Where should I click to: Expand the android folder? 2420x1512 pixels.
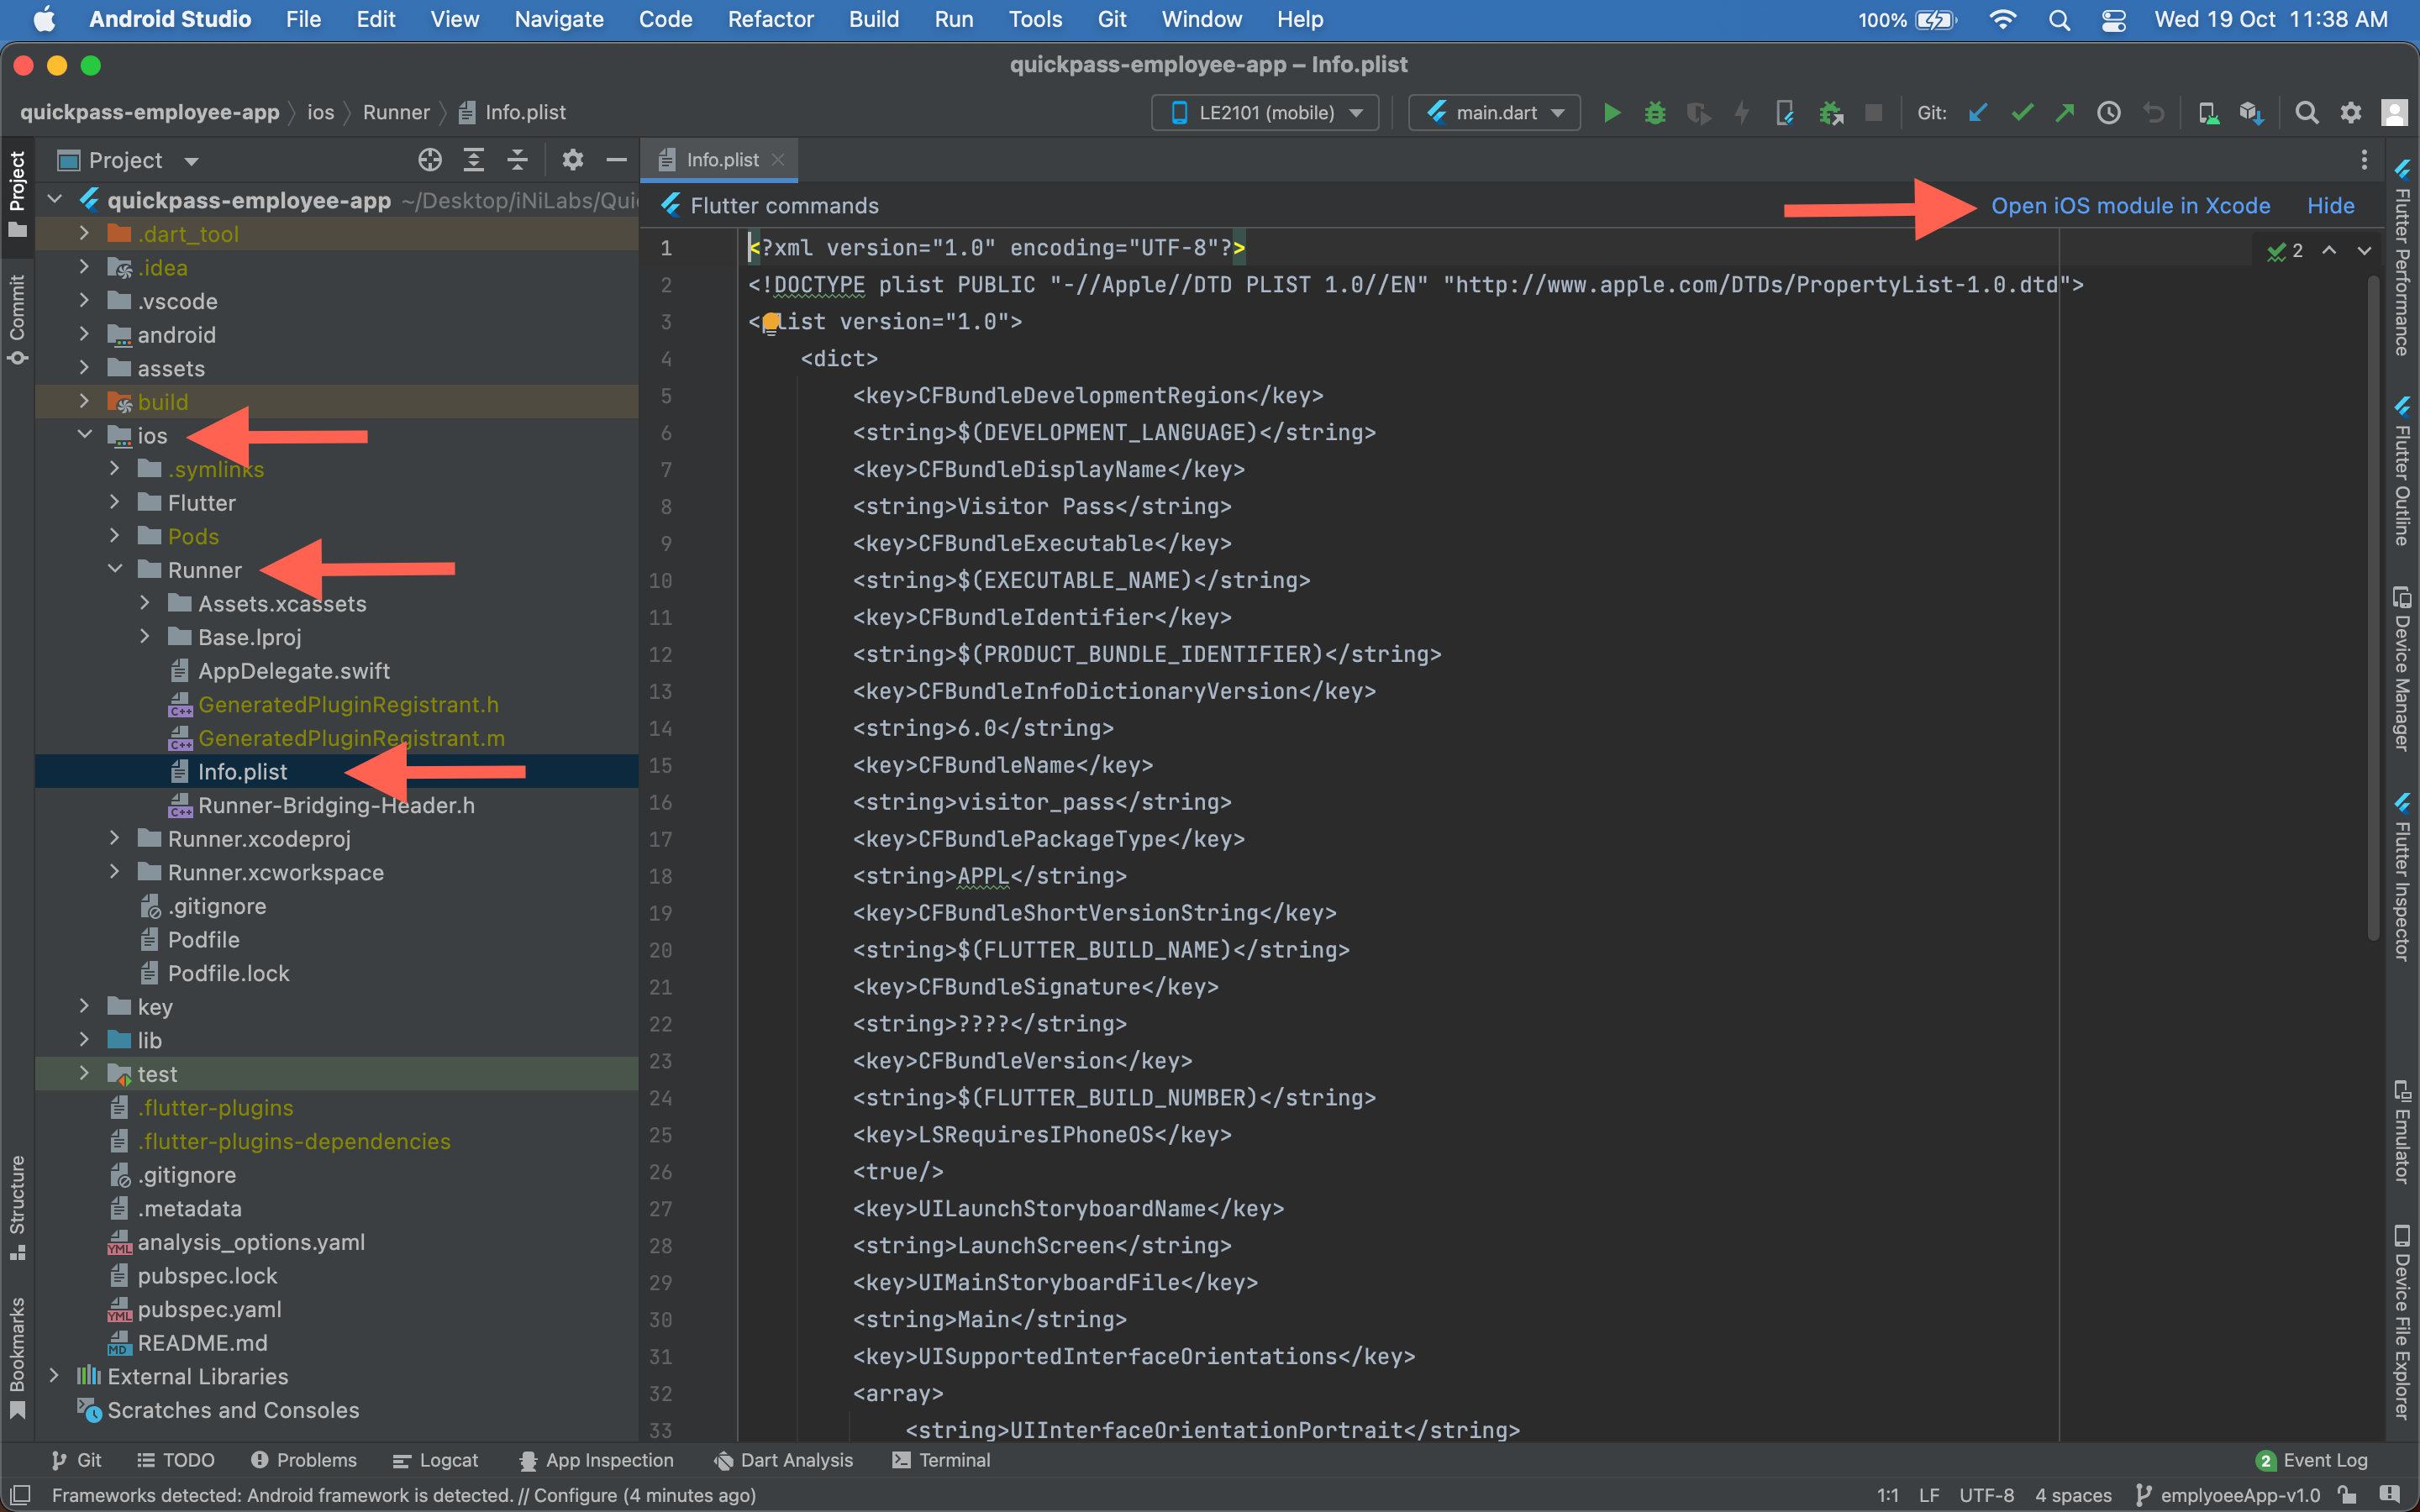pos(85,334)
